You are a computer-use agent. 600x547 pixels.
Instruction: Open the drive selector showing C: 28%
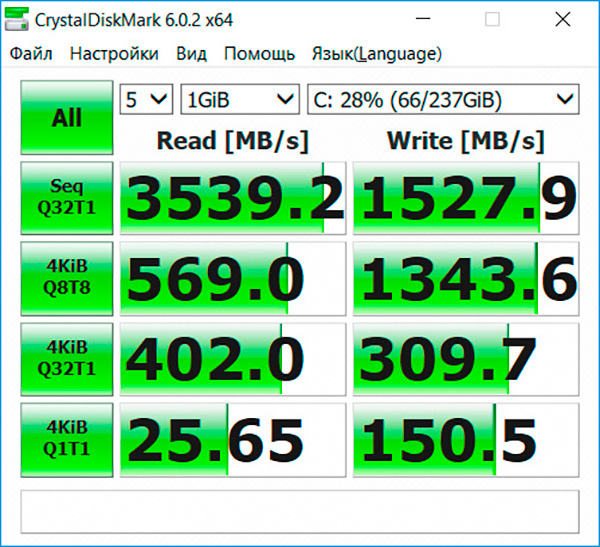coord(443,99)
